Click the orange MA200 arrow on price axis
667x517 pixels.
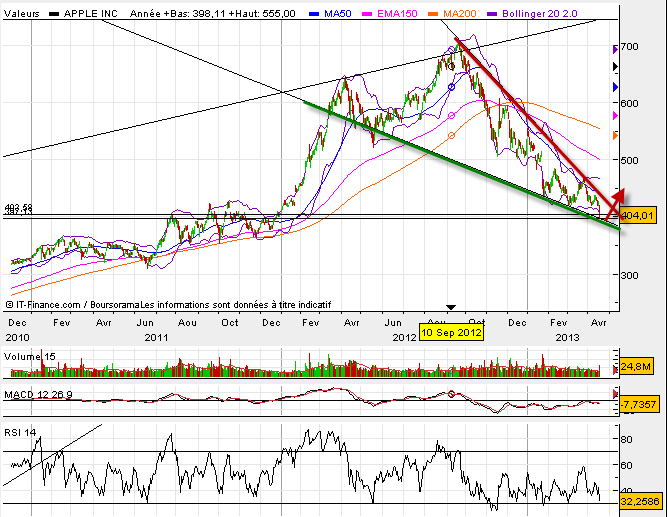[x=615, y=135]
